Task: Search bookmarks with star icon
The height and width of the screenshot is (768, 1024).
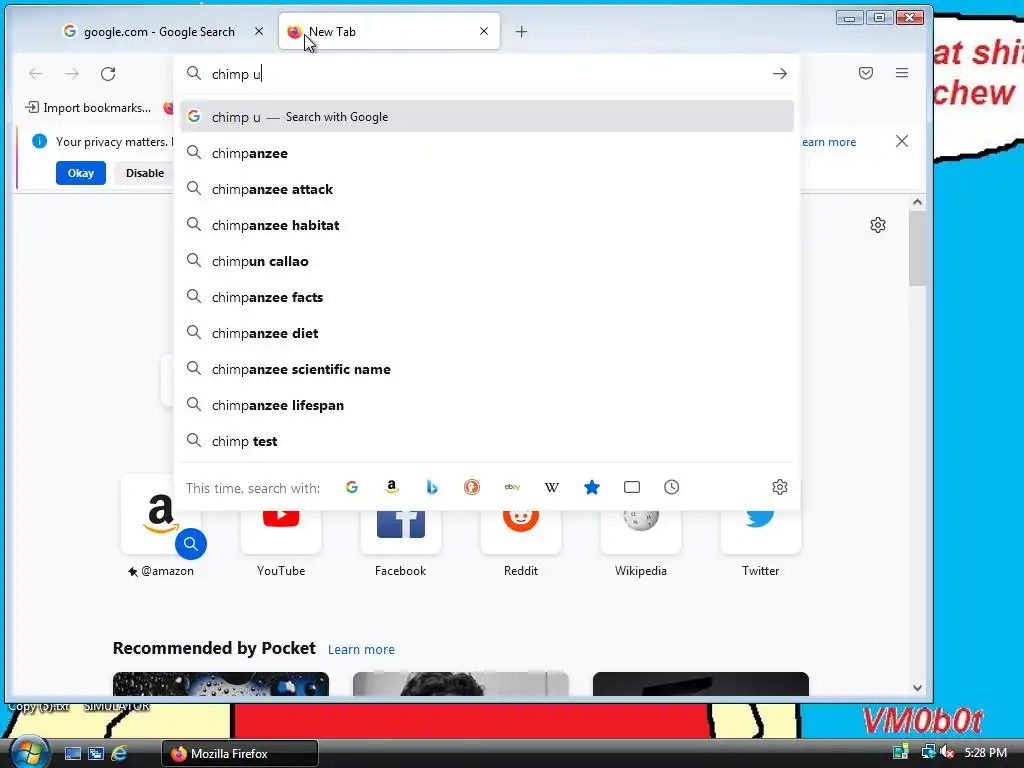Action: click(x=592, y=487)
